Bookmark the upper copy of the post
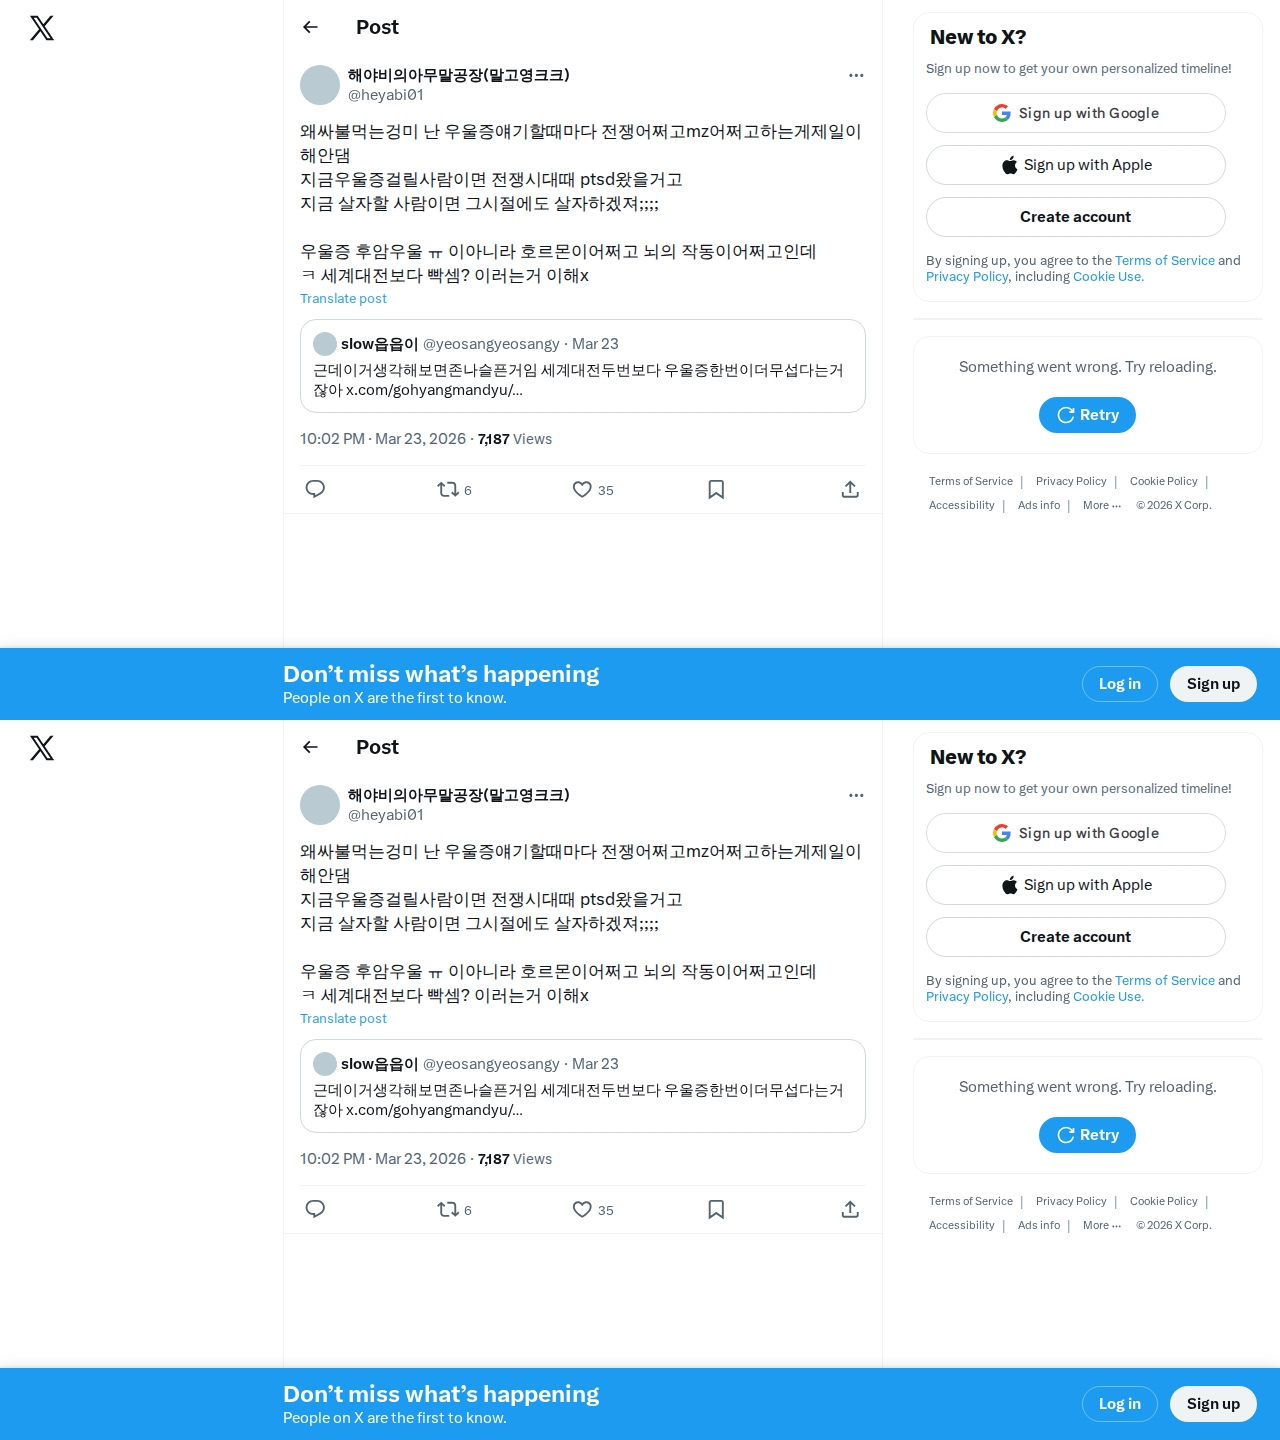This screenshot has height=1440, width=1280. pos(716,489)
